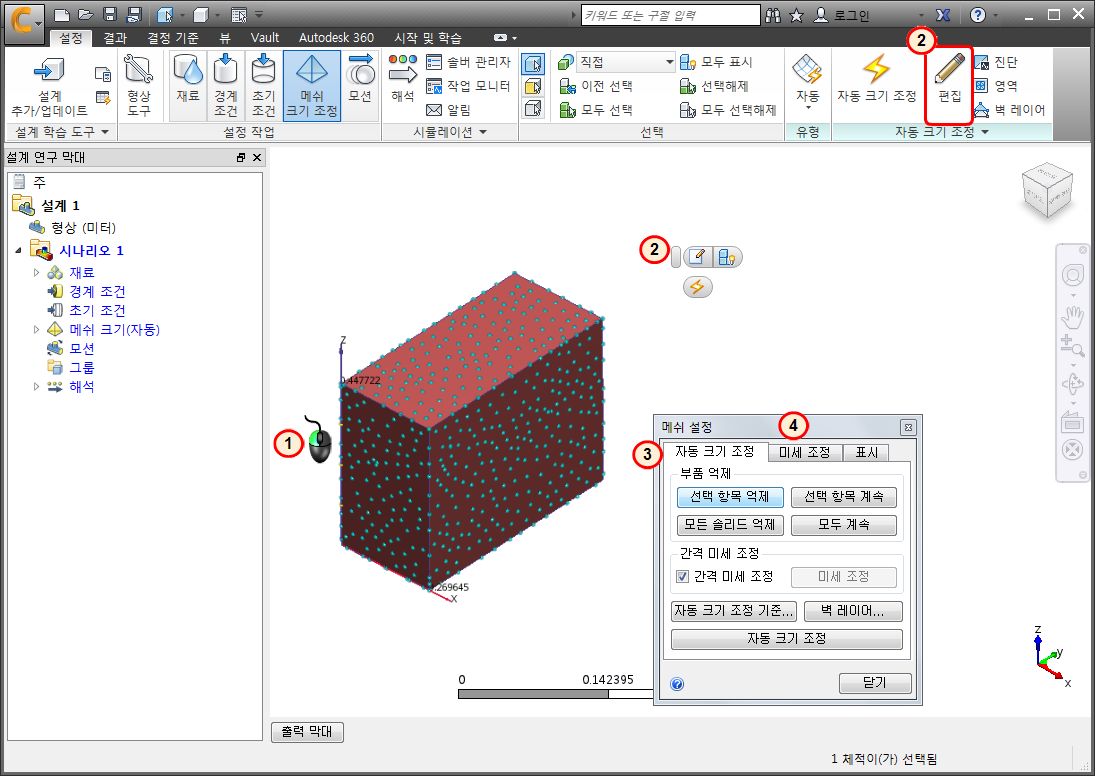1095x776 pixels.
Task: Click the 해석 solve icon
Action: [402, 78]
